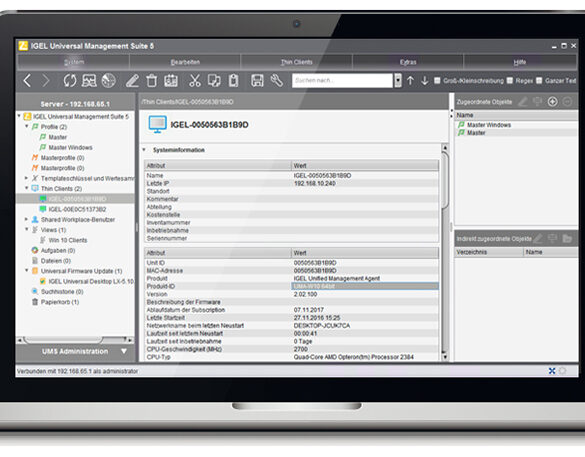Click inside the Suchen nach search field
The width and height of the screenshot is (585, 457).
[342, 81]
